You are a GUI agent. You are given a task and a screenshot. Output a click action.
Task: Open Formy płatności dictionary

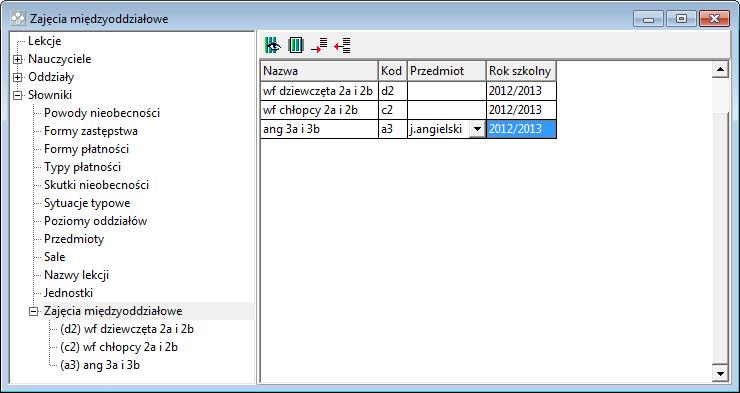pyautogui.click(x=86, y=149)
